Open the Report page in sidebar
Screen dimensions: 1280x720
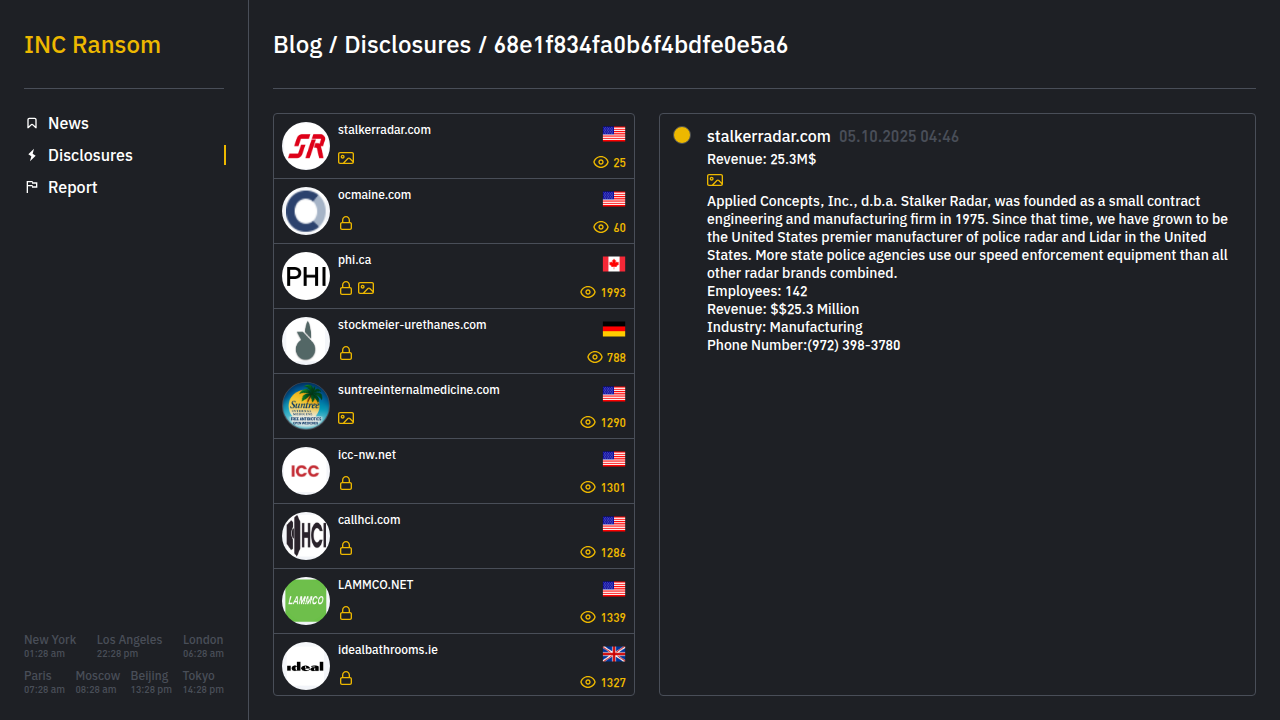(72, 187)
